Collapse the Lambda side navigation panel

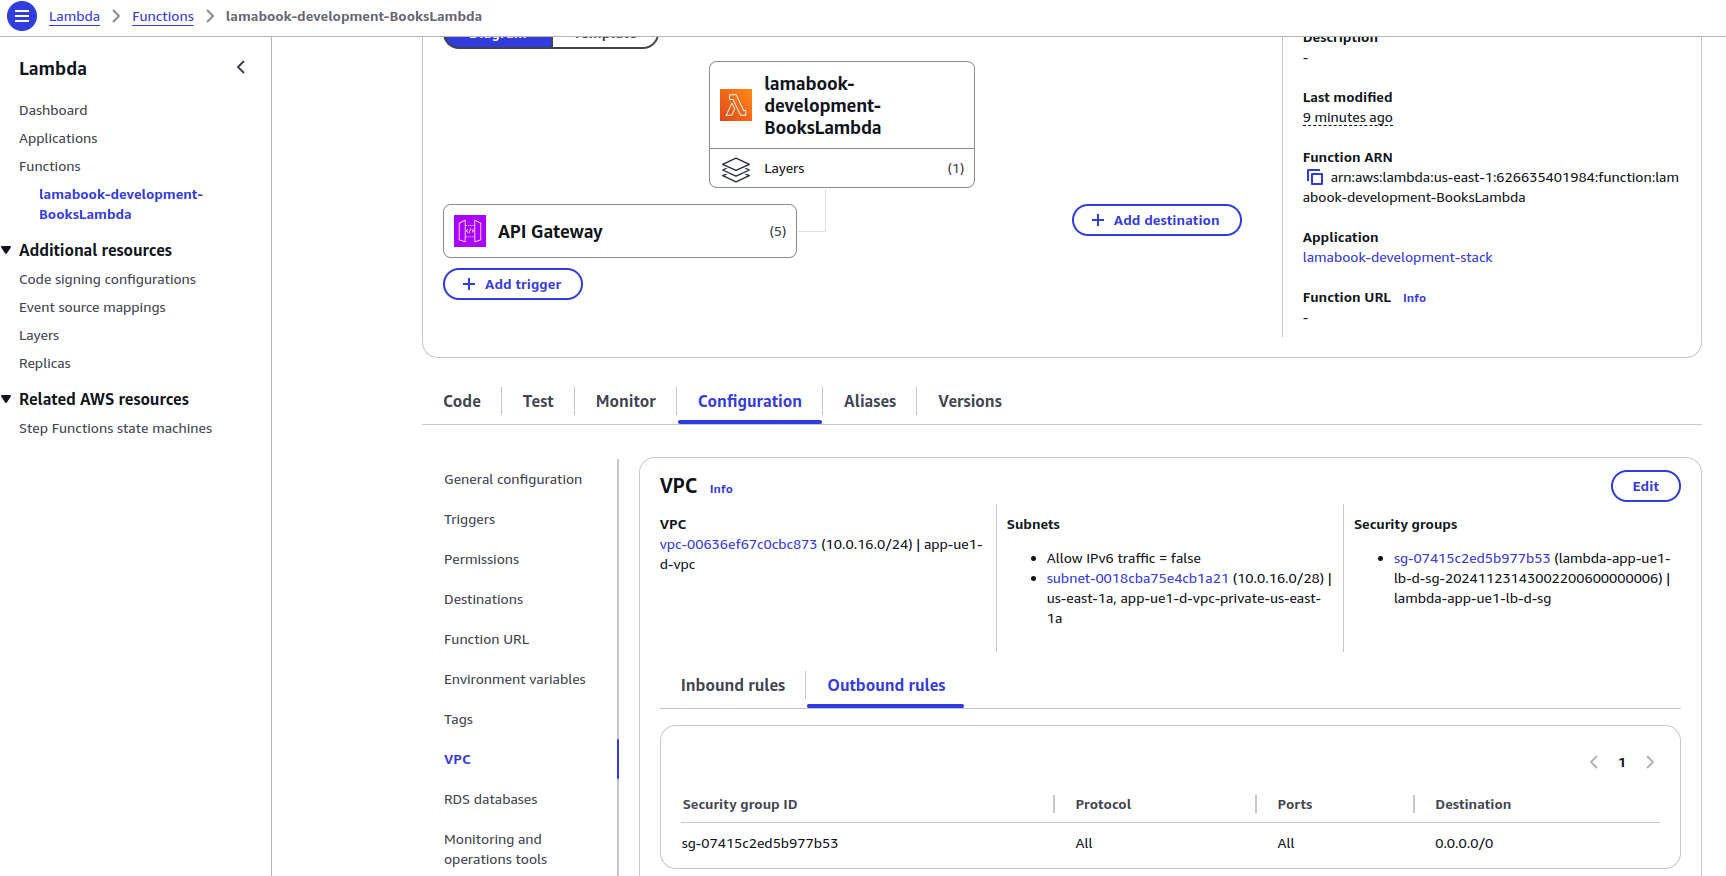pyautogui.click(x=241, y=67)
